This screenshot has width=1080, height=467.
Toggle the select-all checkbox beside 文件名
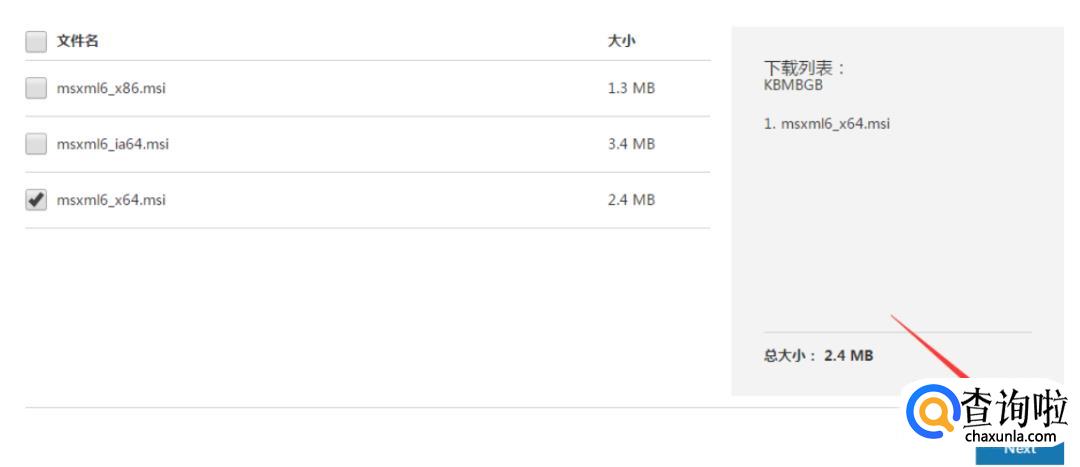pyautogui.click(x=36, y=42)
